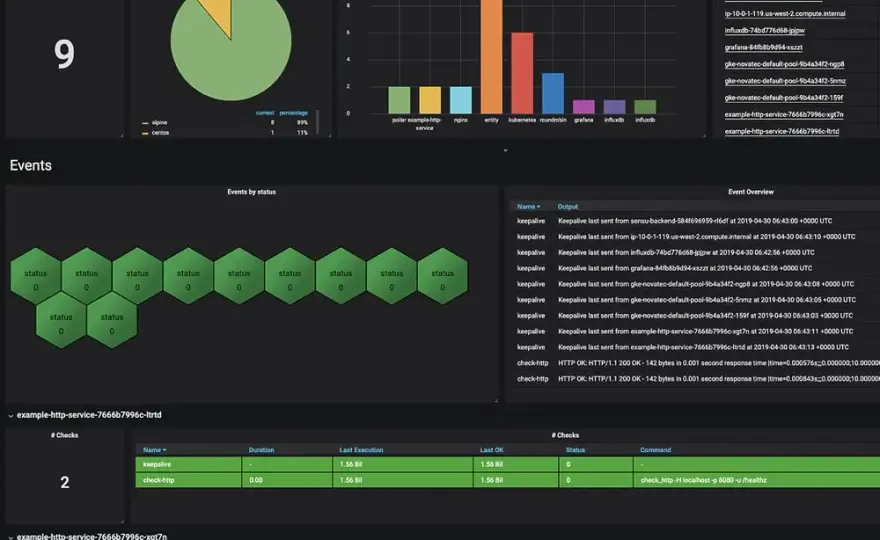Viewport: 880px width, 540px height.
Task: Click the big 9 single stat value
Action: [64, 54]
